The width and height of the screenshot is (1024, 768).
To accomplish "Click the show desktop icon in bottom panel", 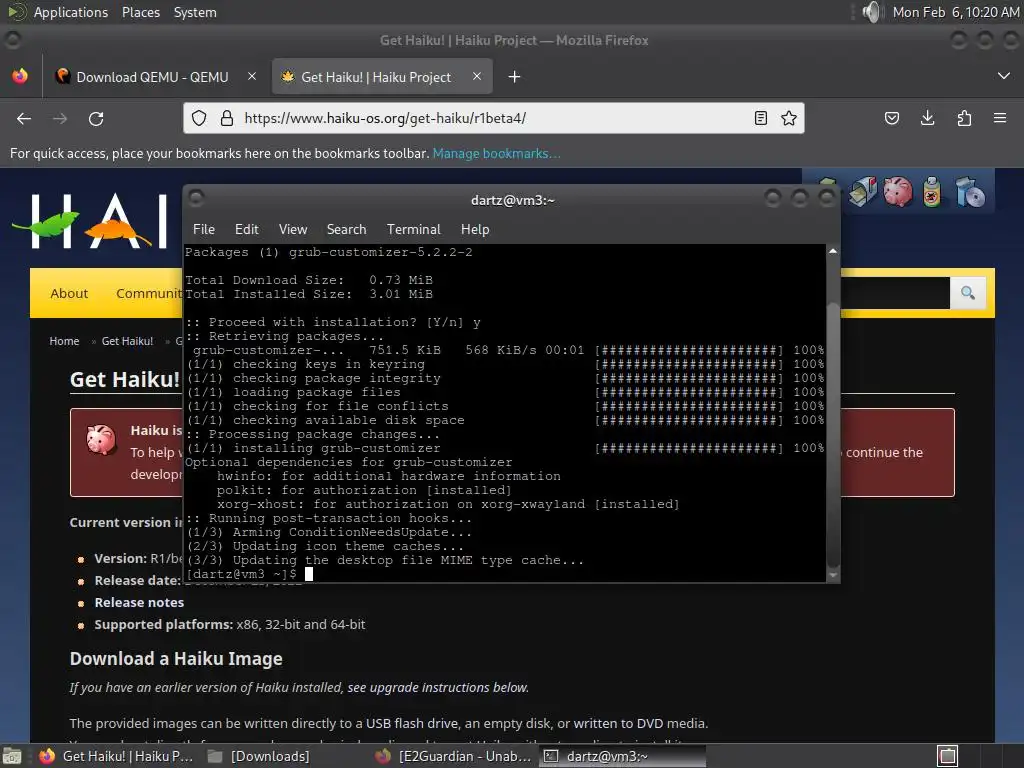I will [x=12, y=756].
